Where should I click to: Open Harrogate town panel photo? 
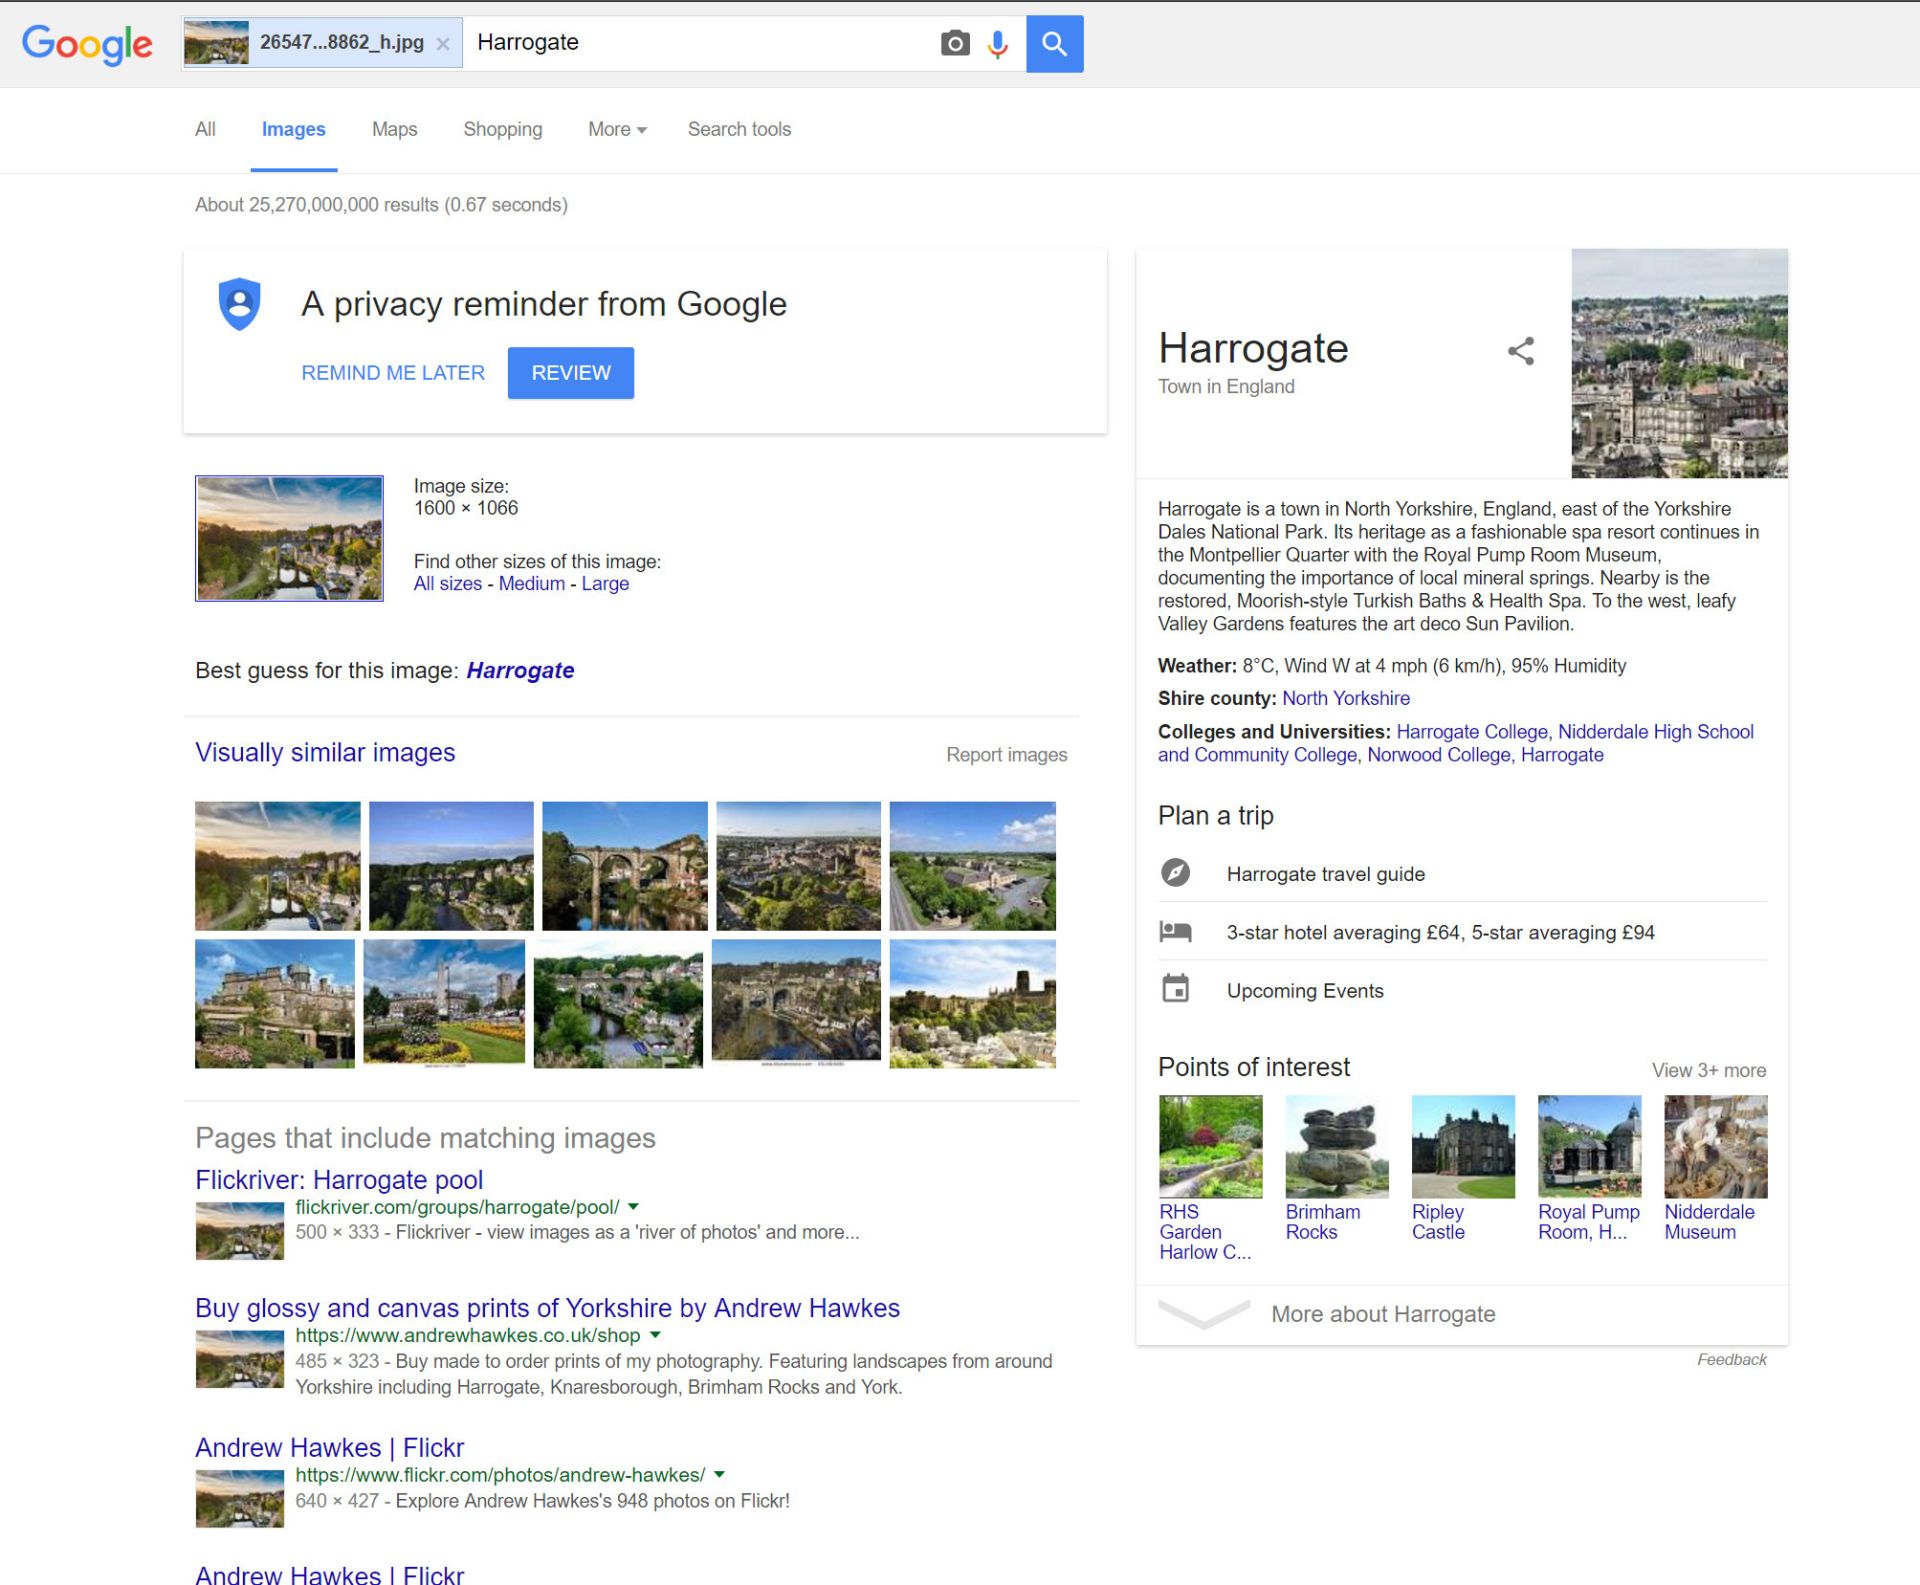click(1679, 363)
